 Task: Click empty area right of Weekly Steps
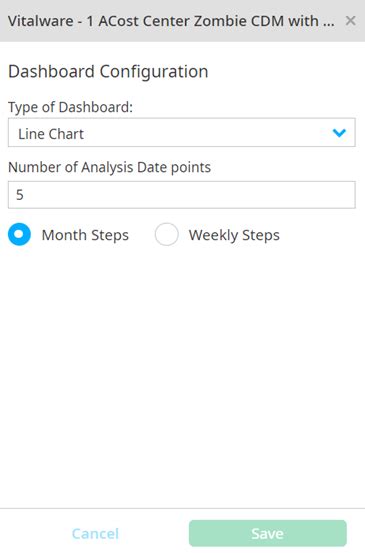[x=323, y=235]
